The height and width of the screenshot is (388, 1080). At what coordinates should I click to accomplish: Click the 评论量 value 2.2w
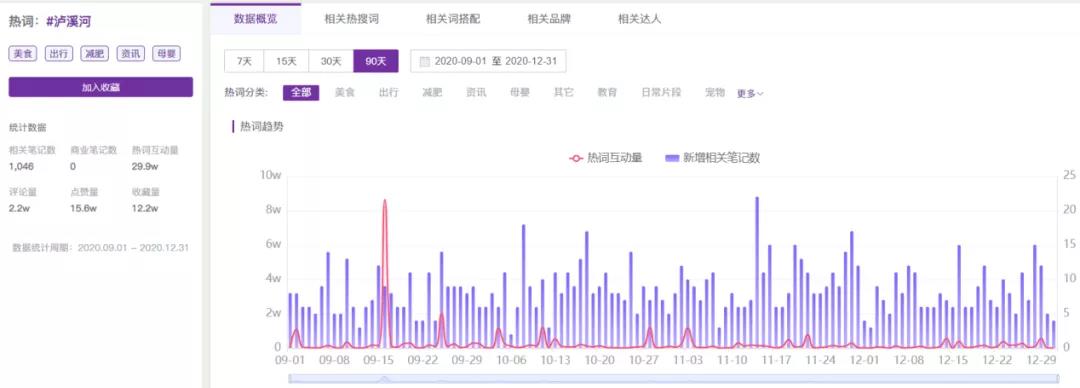click(18, 208)
